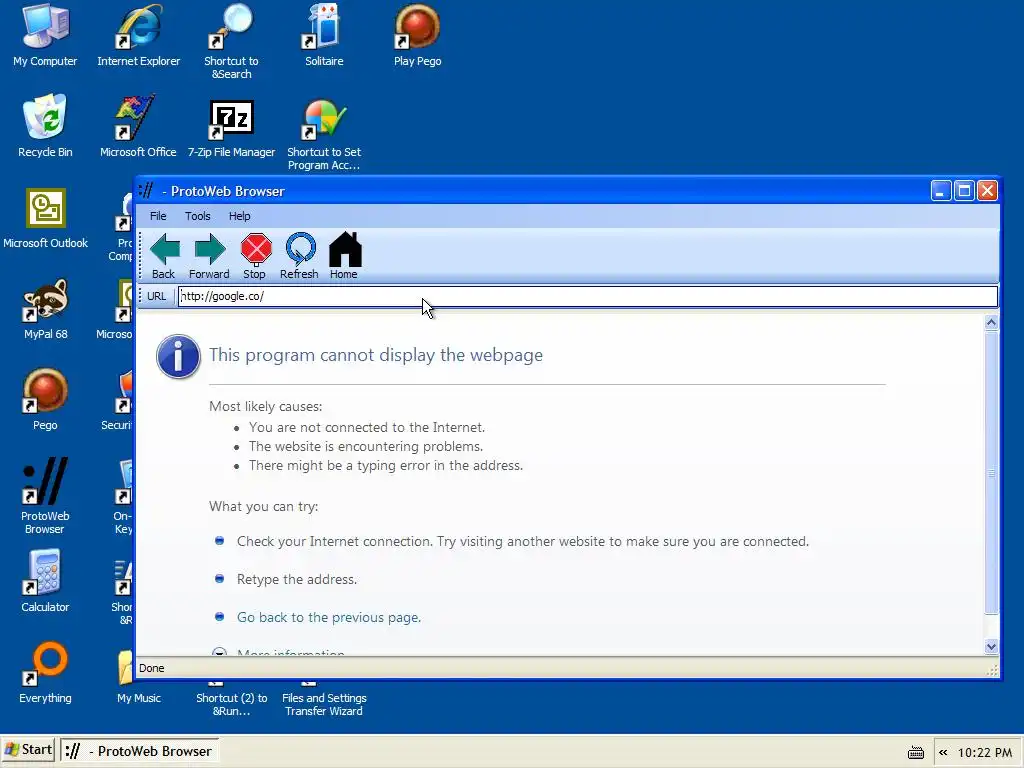
Task: Refresh the current page
Action: coord(300,256)
